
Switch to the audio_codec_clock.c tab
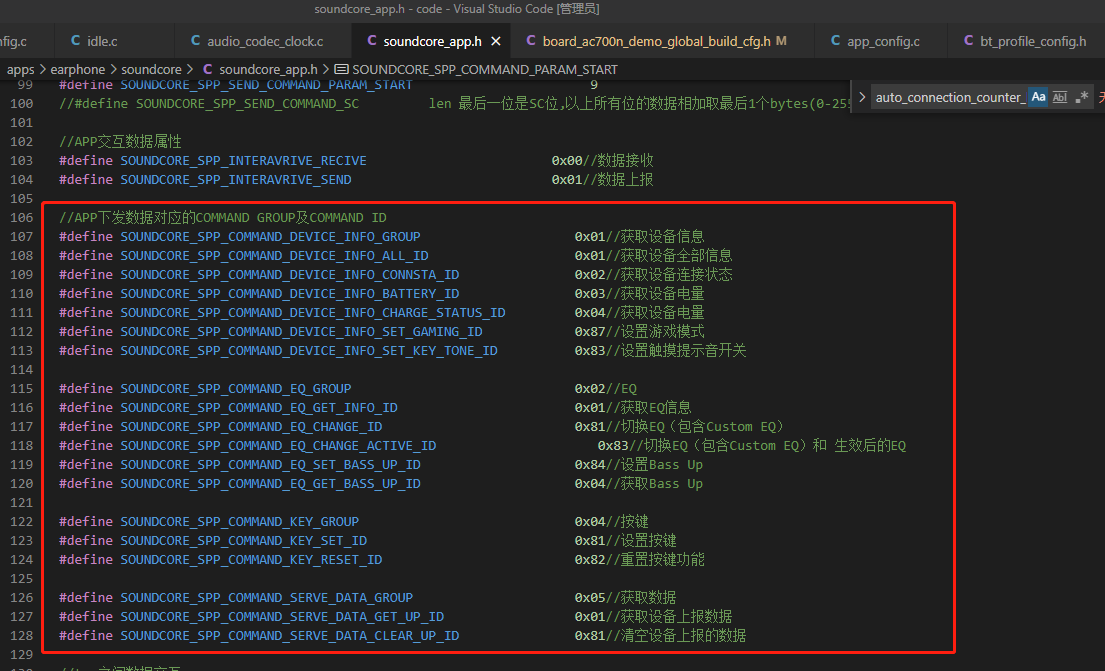tap(265, 41)
